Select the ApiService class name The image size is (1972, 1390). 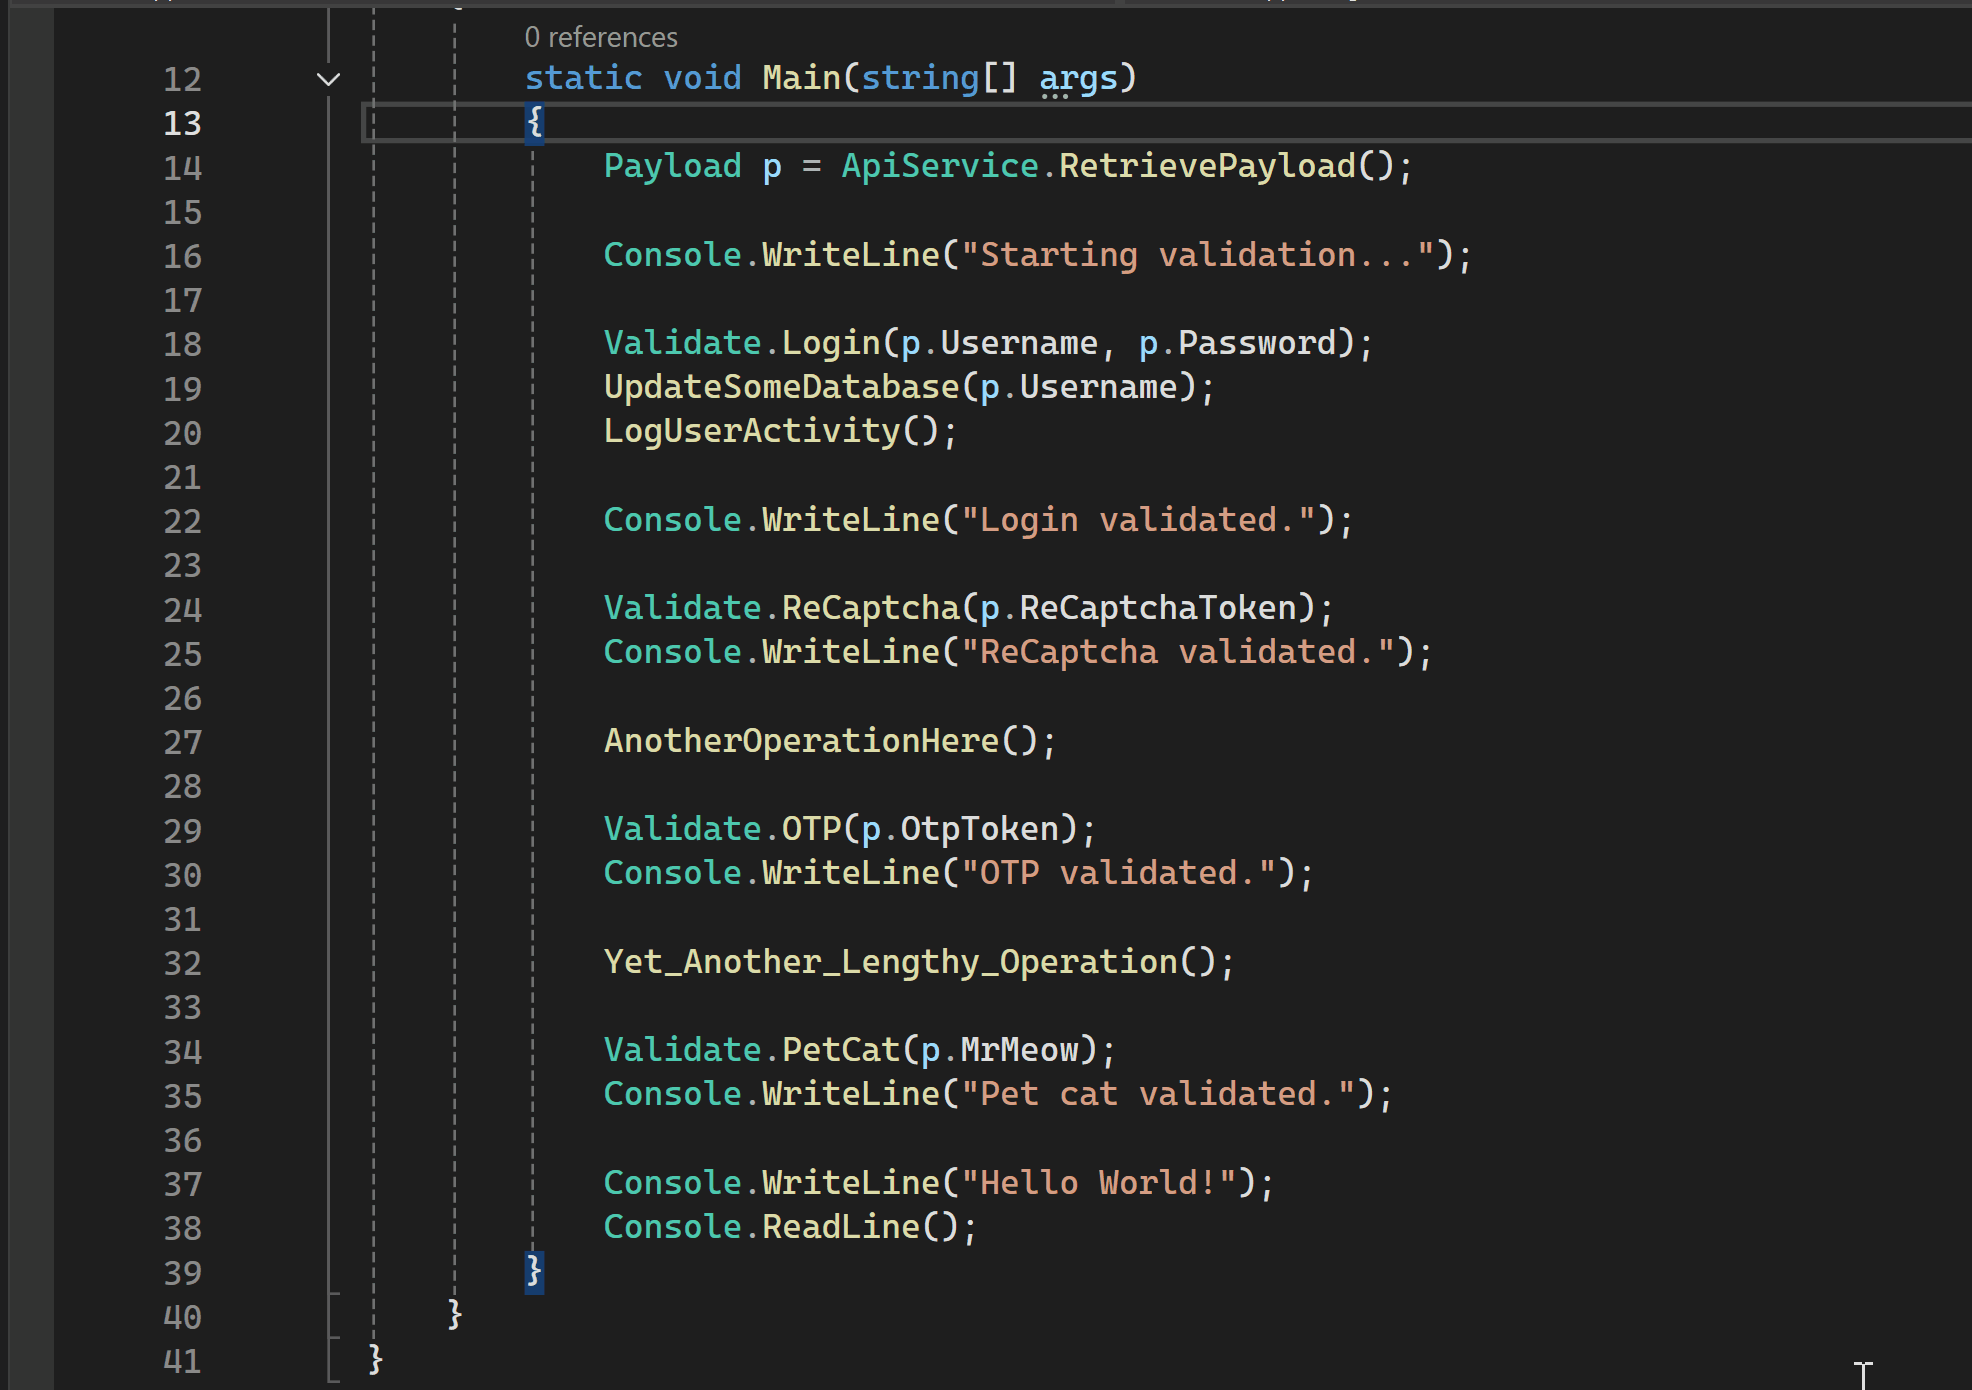pyautogui.click(x=939, y=165)
